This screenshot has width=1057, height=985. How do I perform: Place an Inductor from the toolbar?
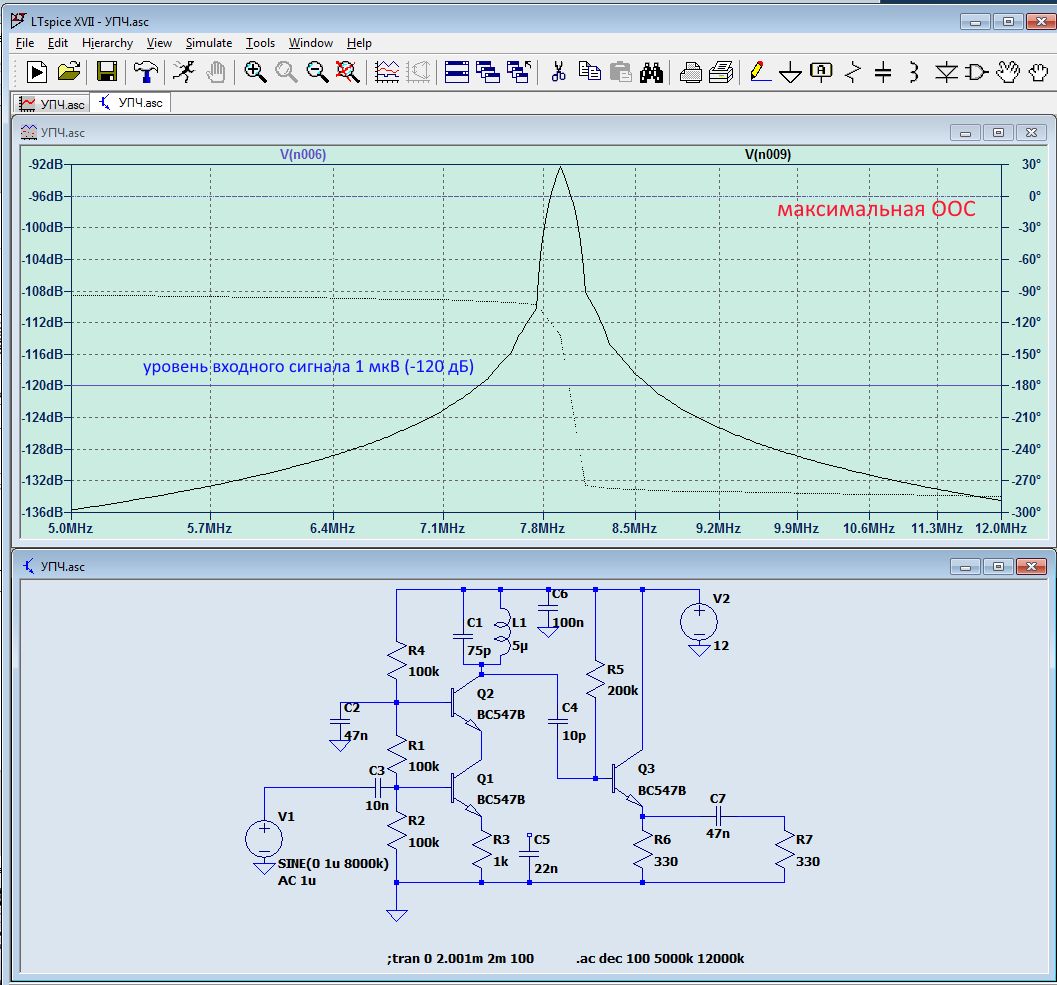point(914,71)
